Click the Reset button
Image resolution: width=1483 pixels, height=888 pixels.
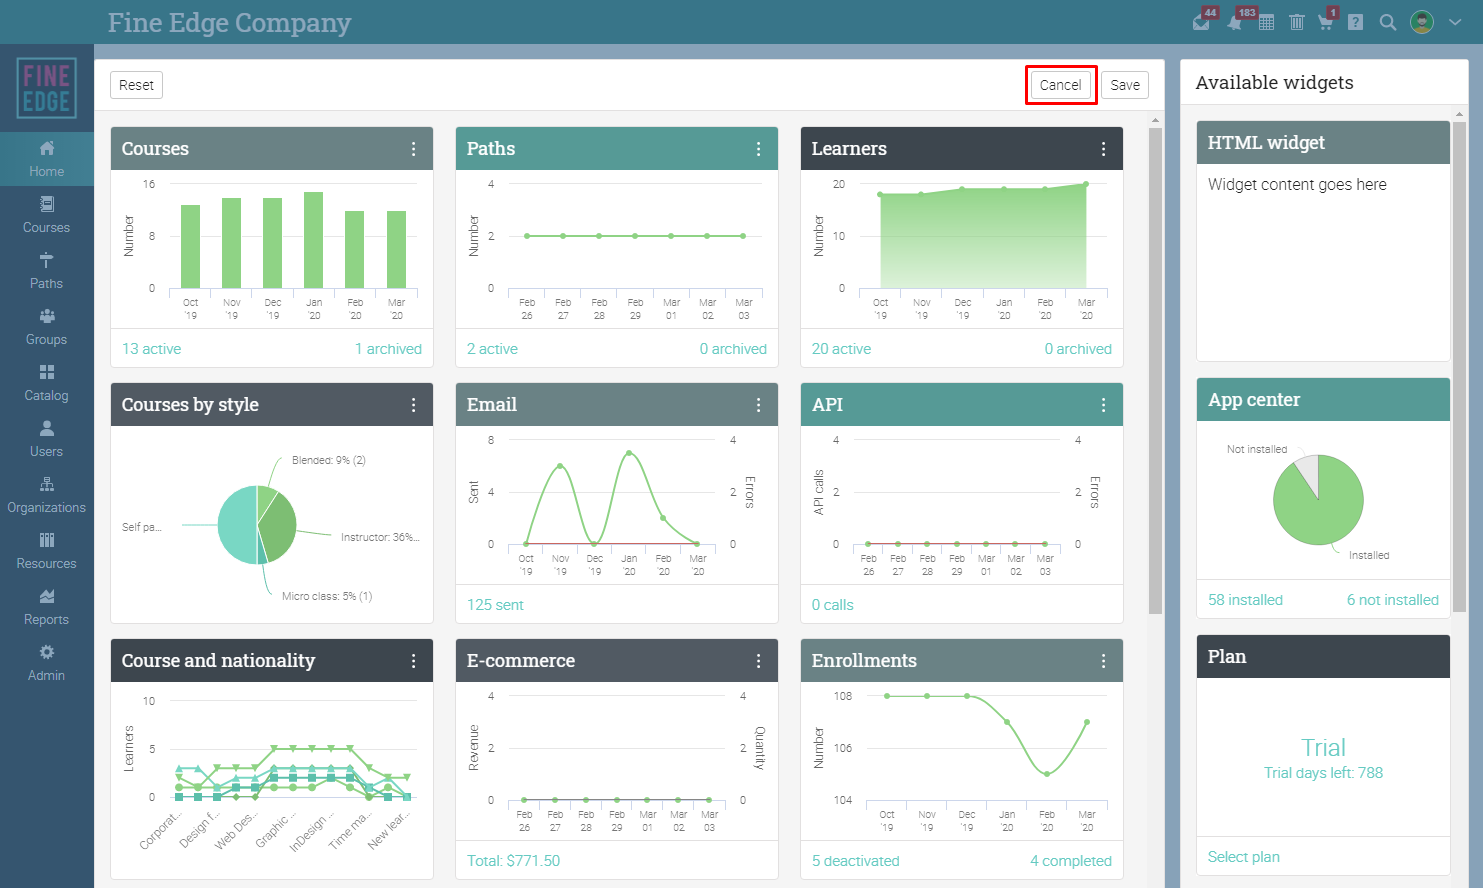(x=136, y=85)
